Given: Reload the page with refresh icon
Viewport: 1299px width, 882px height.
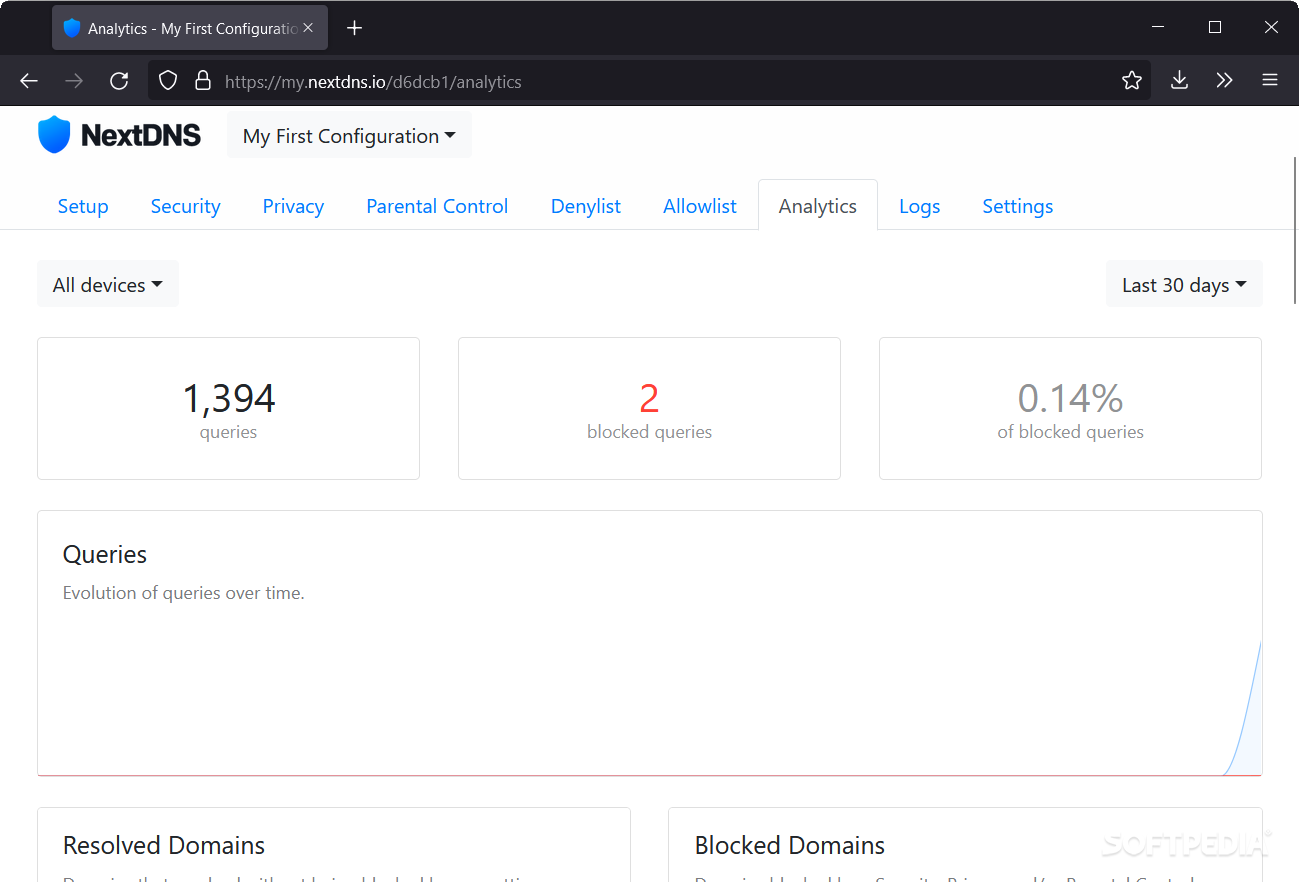Looking at the screenshot, I should (119, 81).
